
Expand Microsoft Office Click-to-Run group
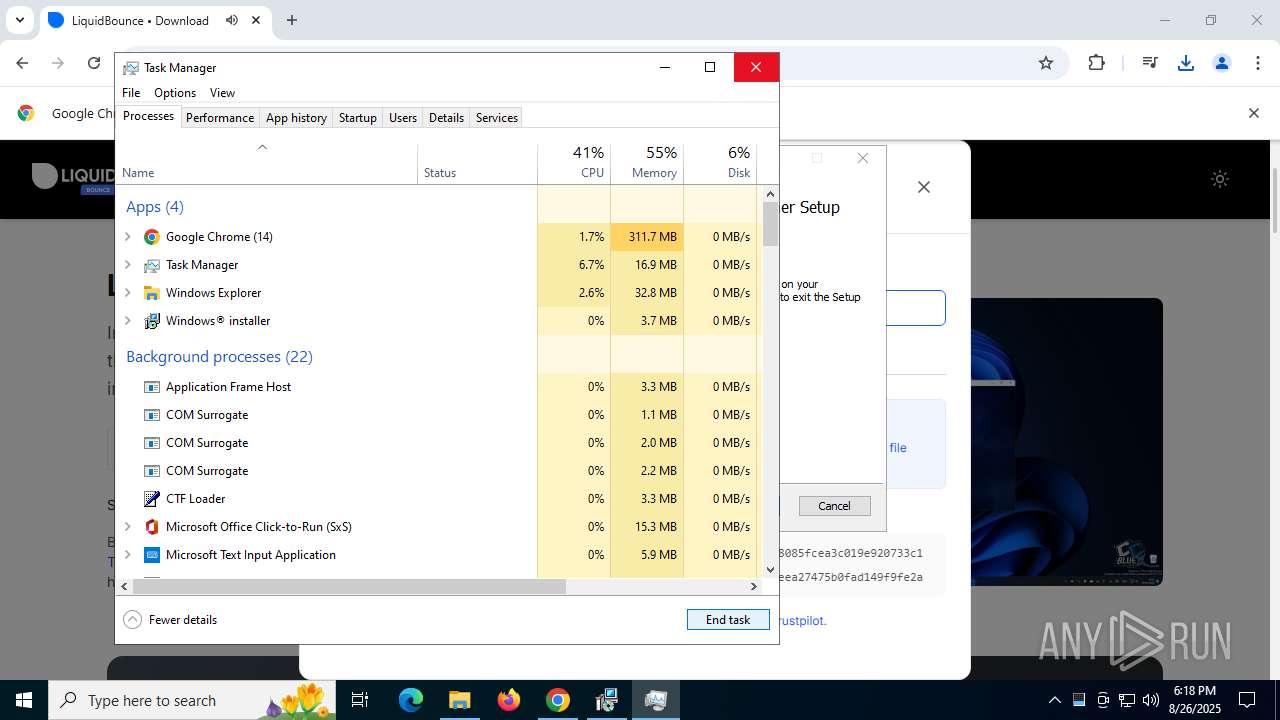[128, 527]
